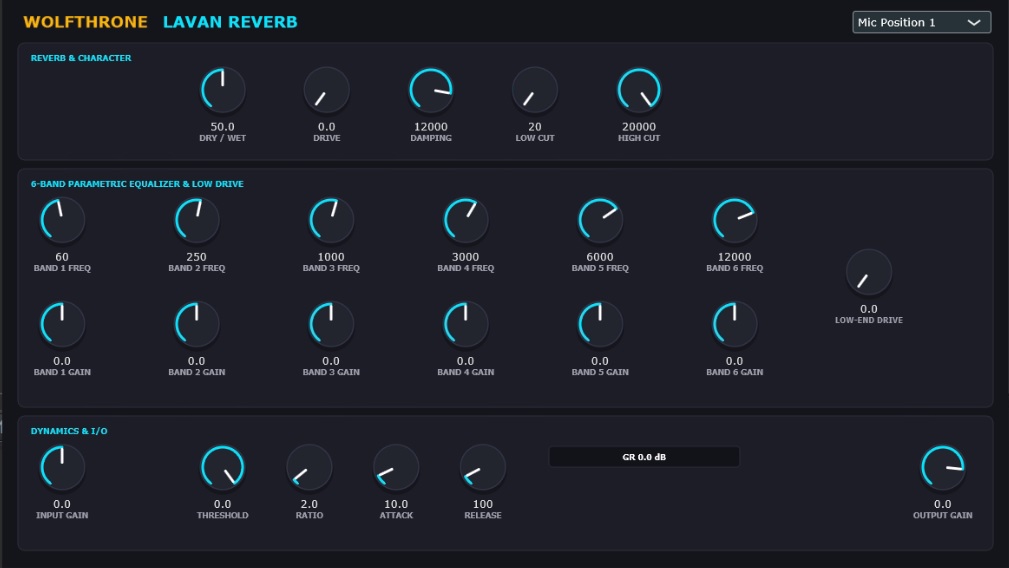Click the Band 5 Gain knob
This screenshot has height=568, width=1009.
pos(600,324)
